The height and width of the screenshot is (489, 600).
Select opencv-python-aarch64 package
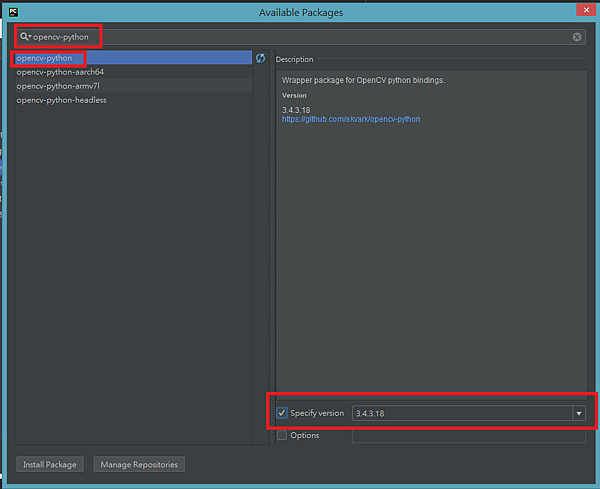point(133,72)
